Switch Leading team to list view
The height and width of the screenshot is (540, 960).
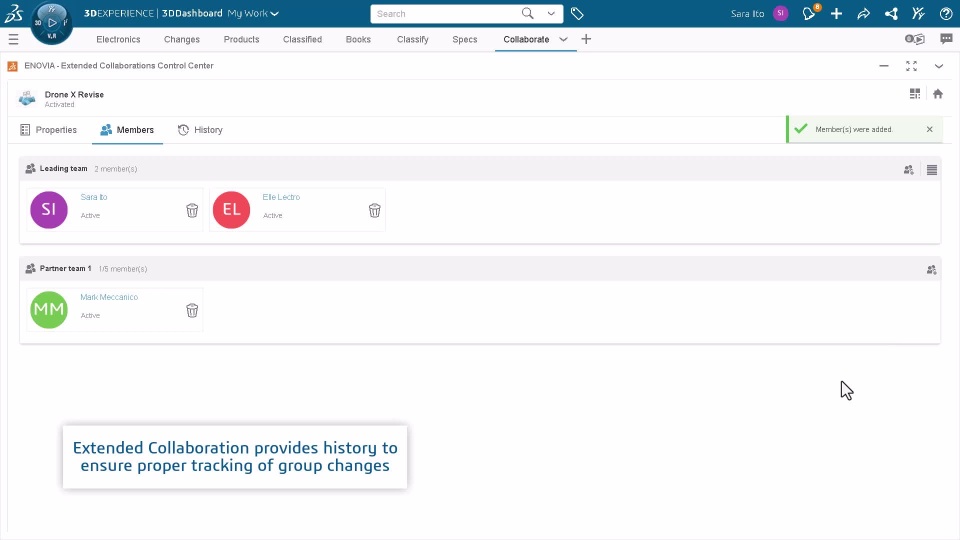click(932, 170)
